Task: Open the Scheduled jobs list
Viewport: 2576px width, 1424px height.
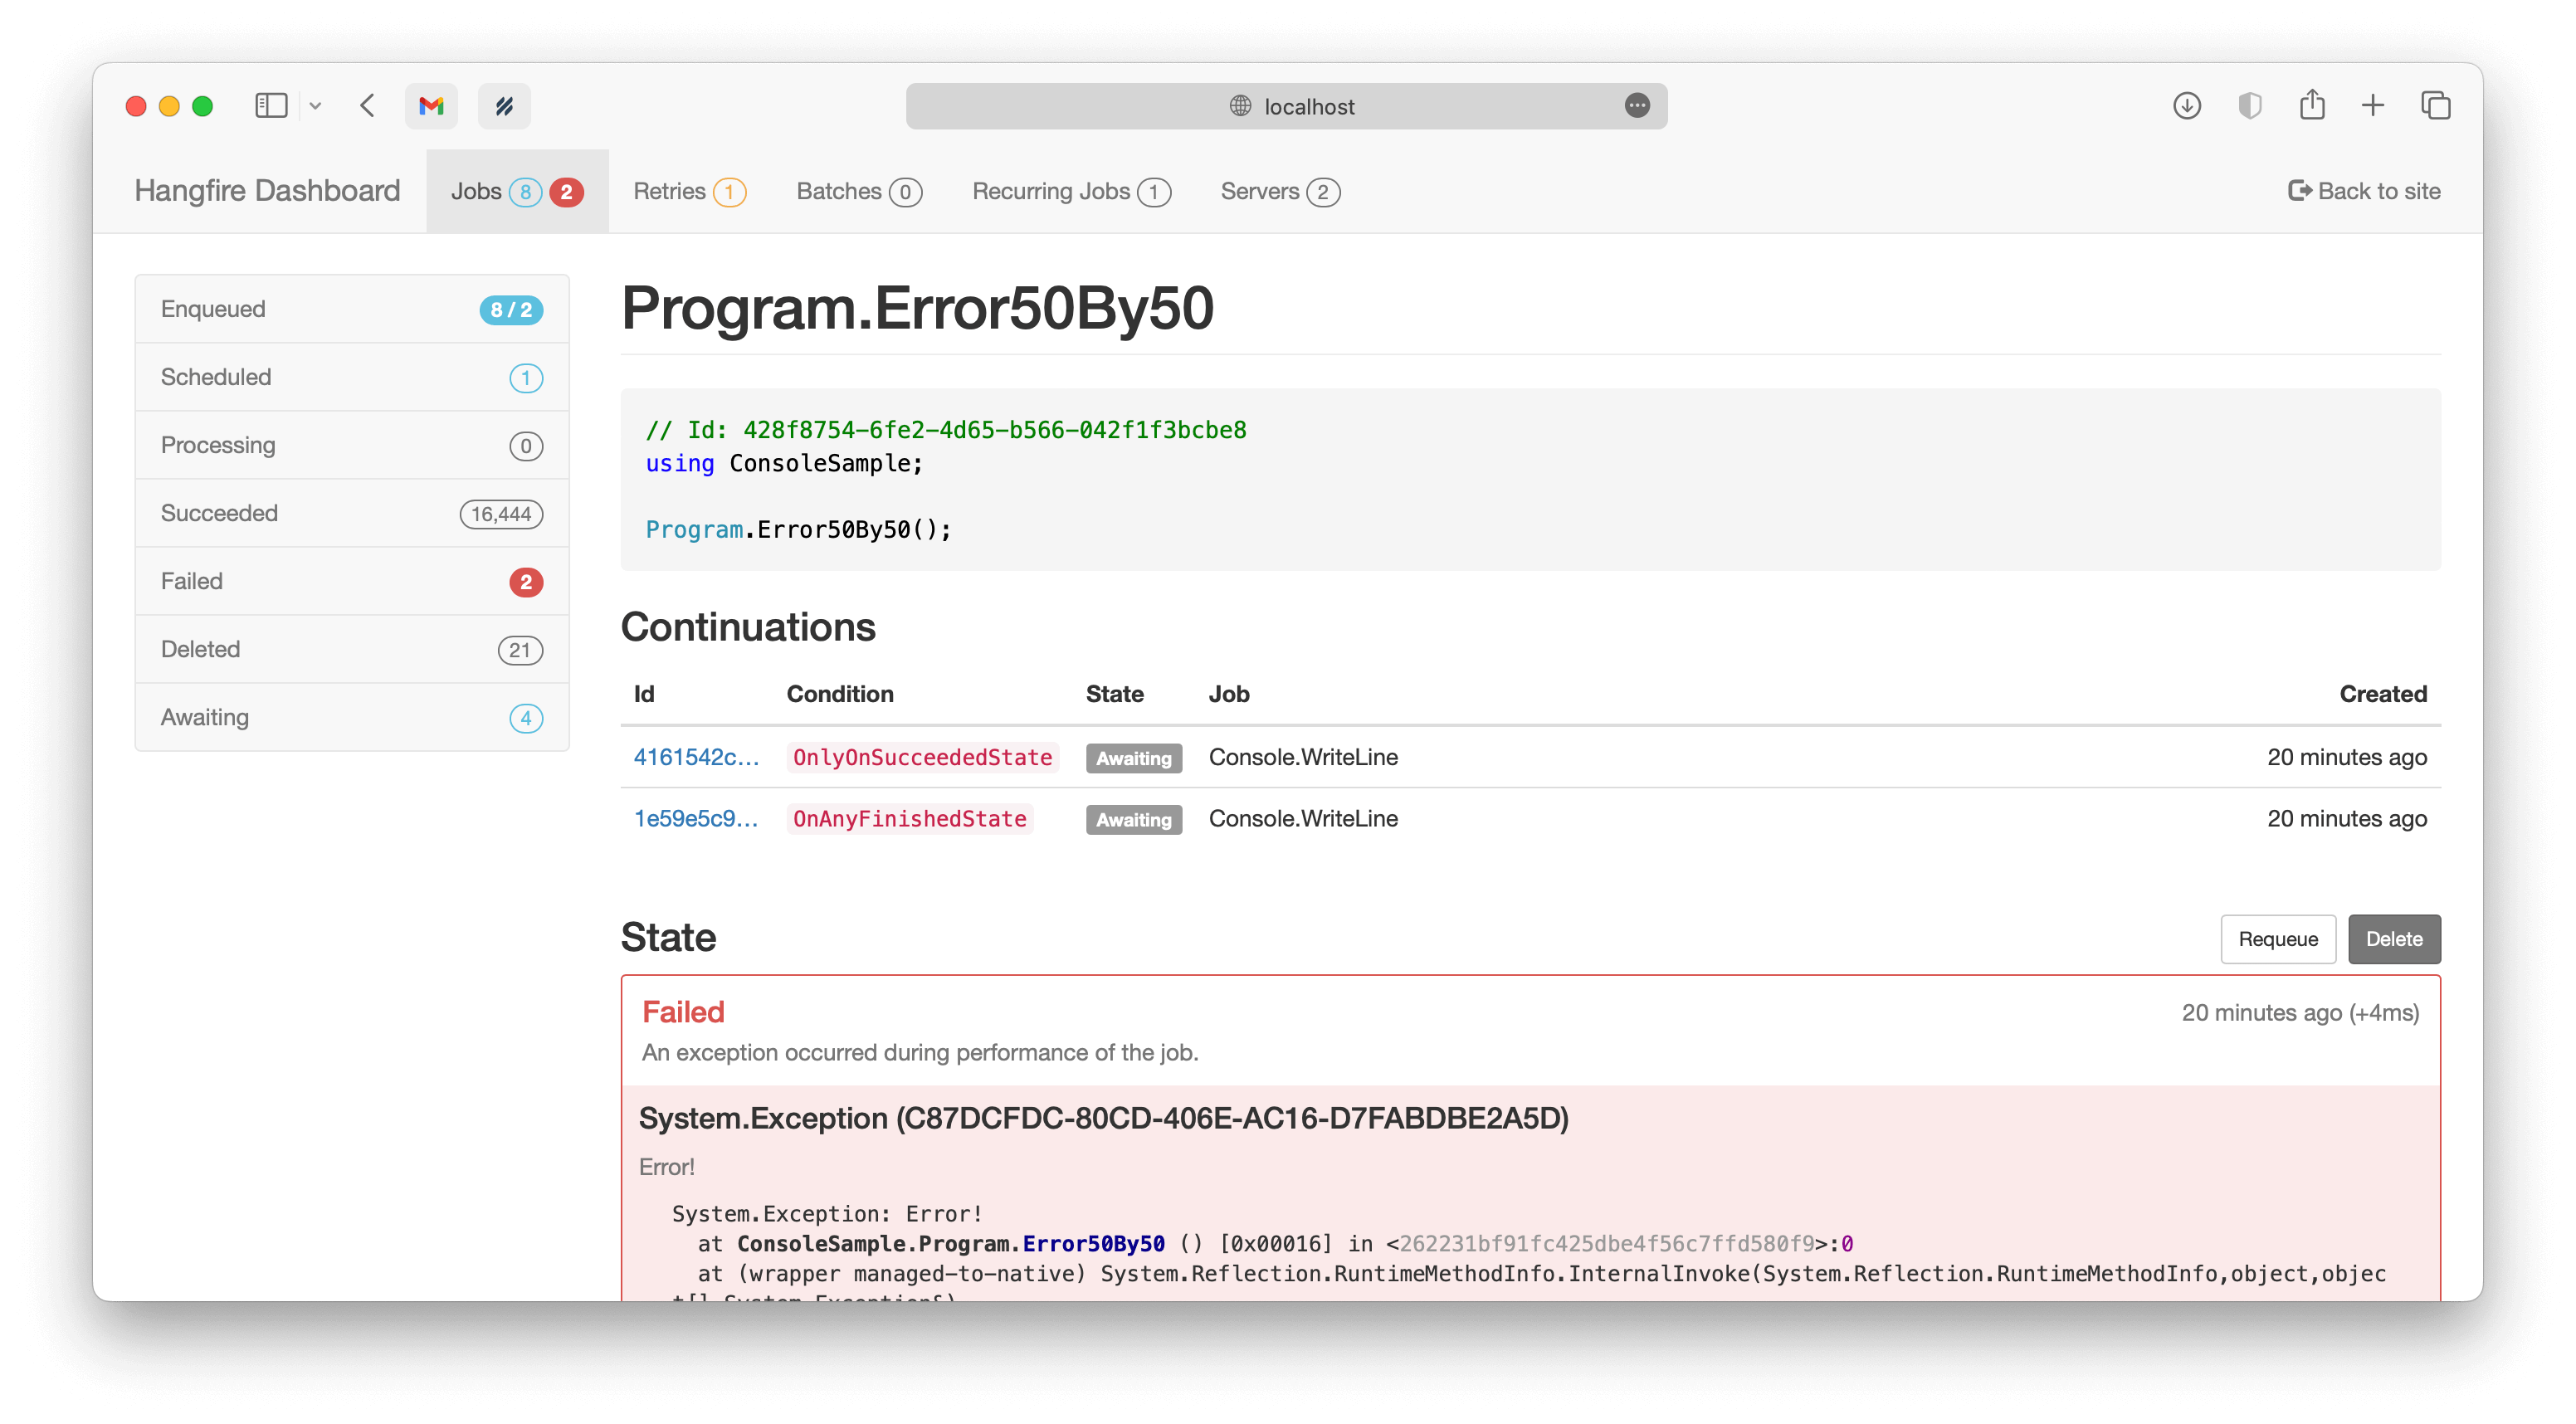Action: pyautogui.click(x=352, y=377)
